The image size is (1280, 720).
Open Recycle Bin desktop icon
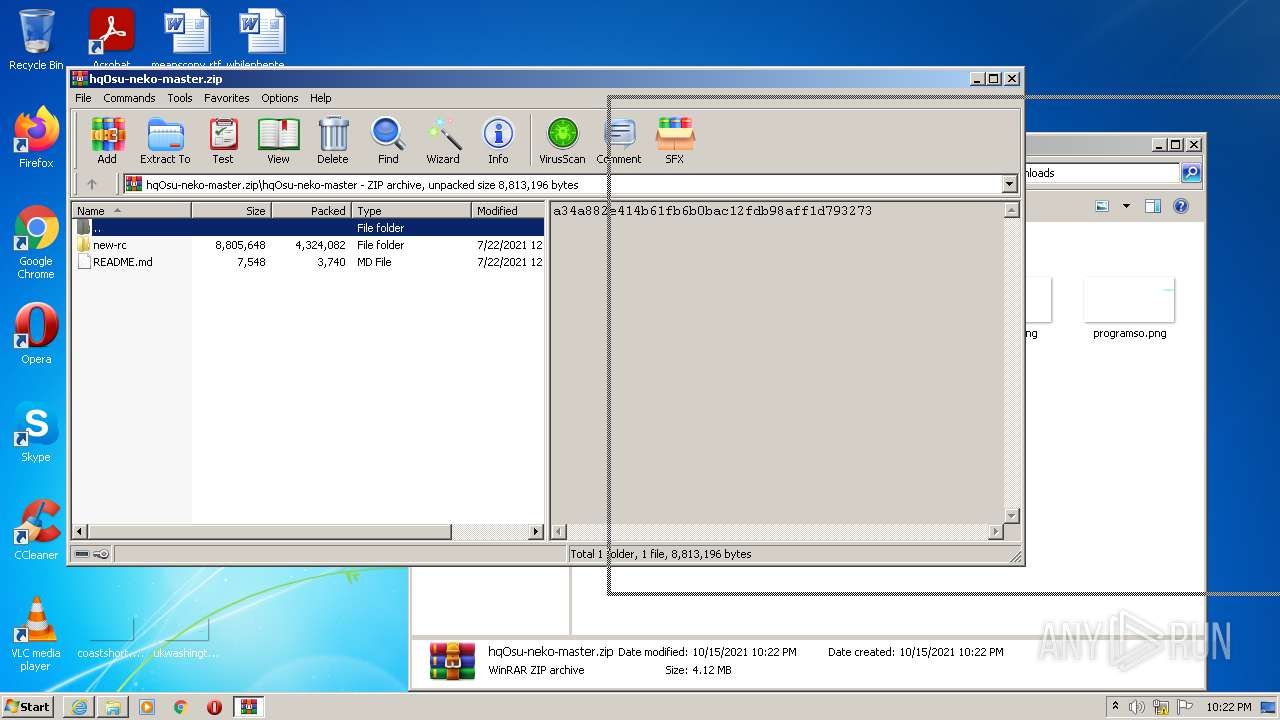36,40
